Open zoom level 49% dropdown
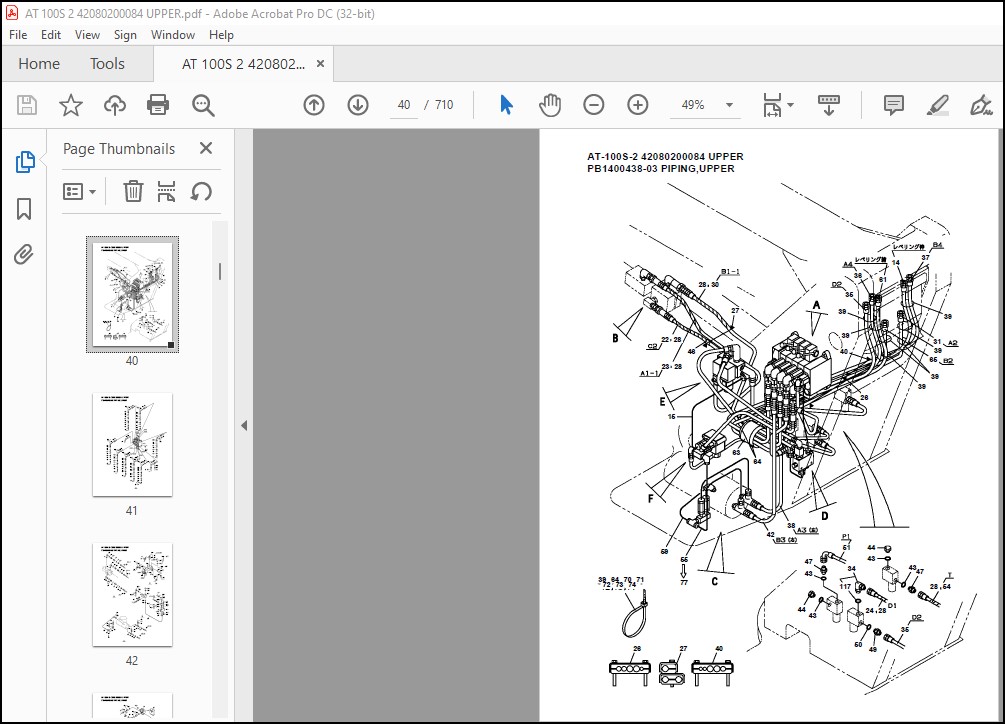The width and height of the screenshot is (1005, 724). pyautogui.click(x=729, y=105)
